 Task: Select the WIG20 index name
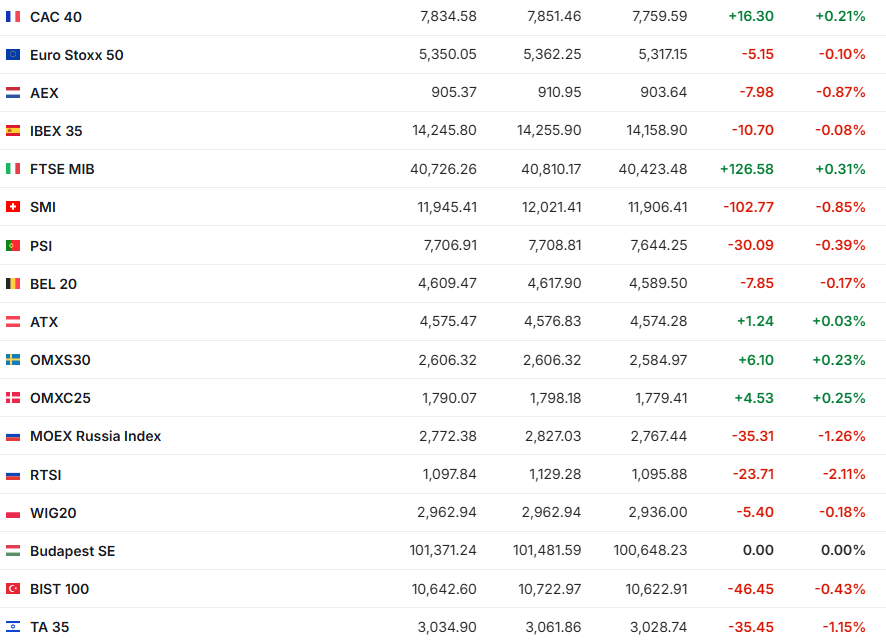coord(53,513)
